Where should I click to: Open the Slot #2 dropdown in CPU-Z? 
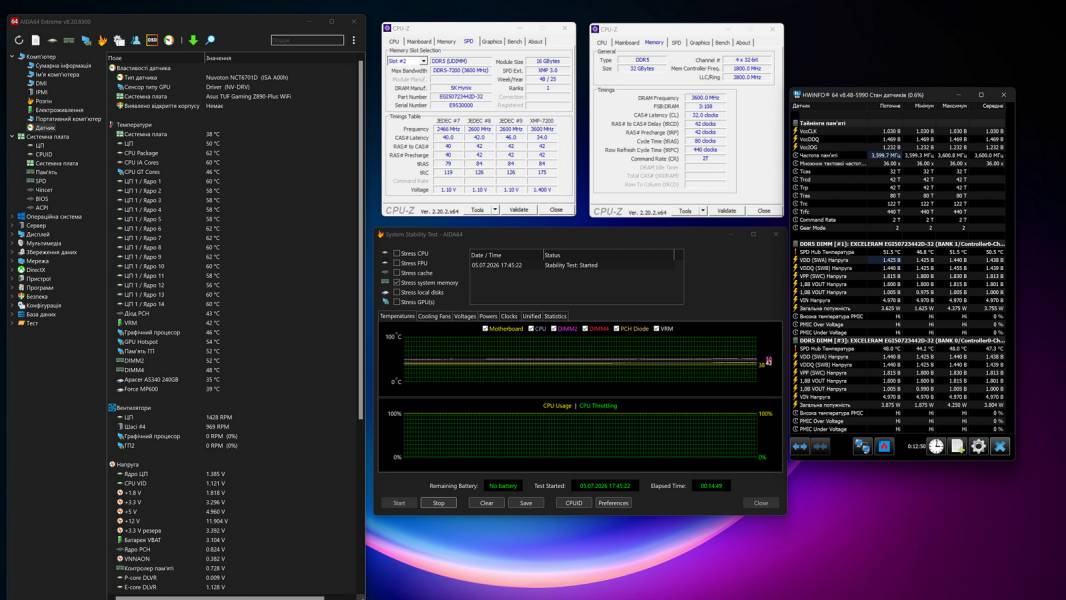coord(423,61)
